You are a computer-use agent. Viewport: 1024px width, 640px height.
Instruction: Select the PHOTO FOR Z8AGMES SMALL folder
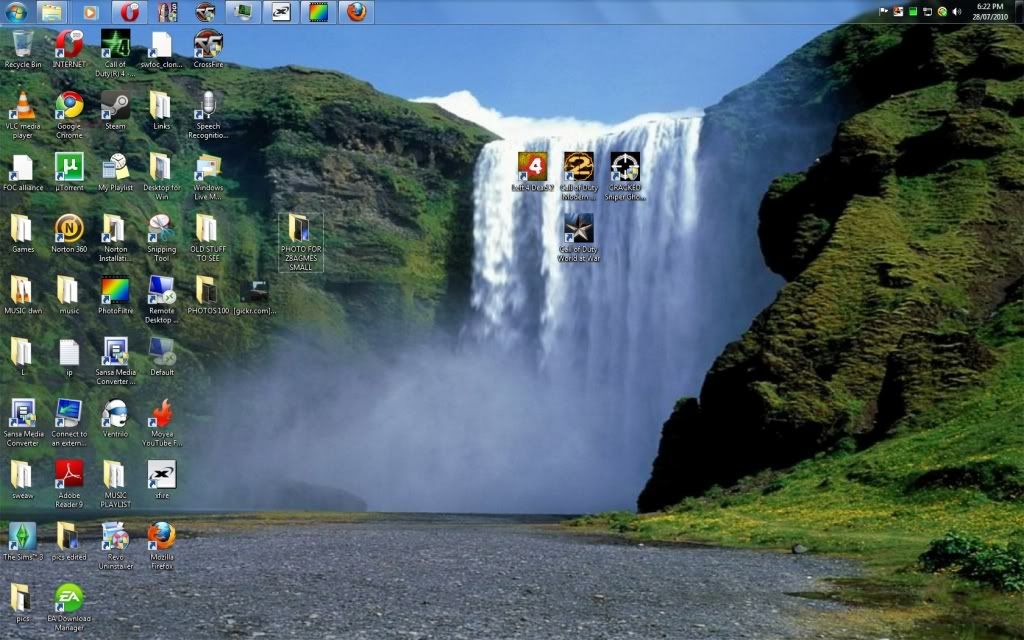(x=300, y=229)
